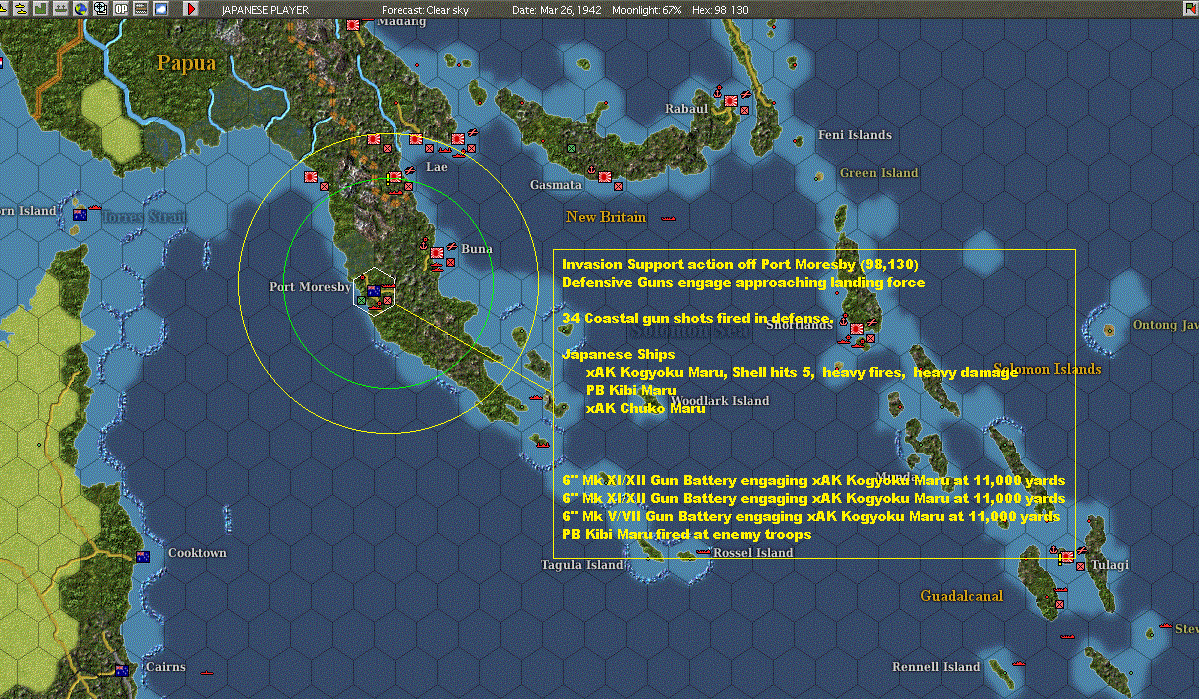The height and width of the screenshot is (699, 1199).
Task: Click 'Invasion Support action off Port Moresby' heading
Action: click(740, 265)
